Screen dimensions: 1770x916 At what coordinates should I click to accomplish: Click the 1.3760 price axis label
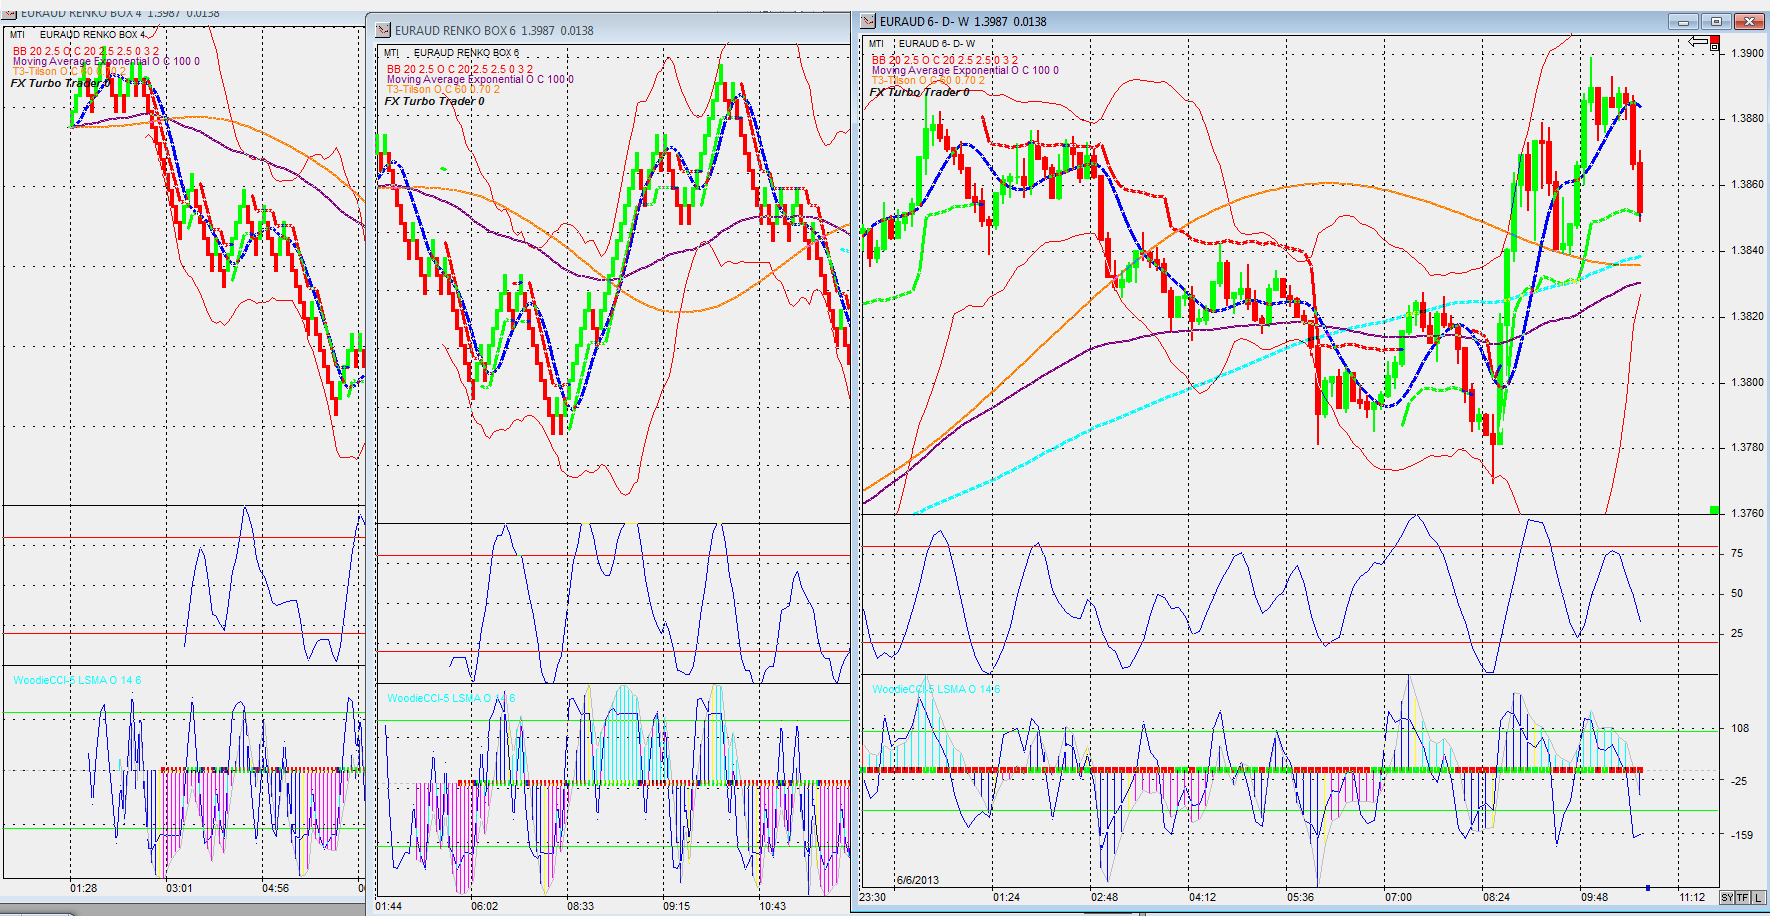[1748, 514]
